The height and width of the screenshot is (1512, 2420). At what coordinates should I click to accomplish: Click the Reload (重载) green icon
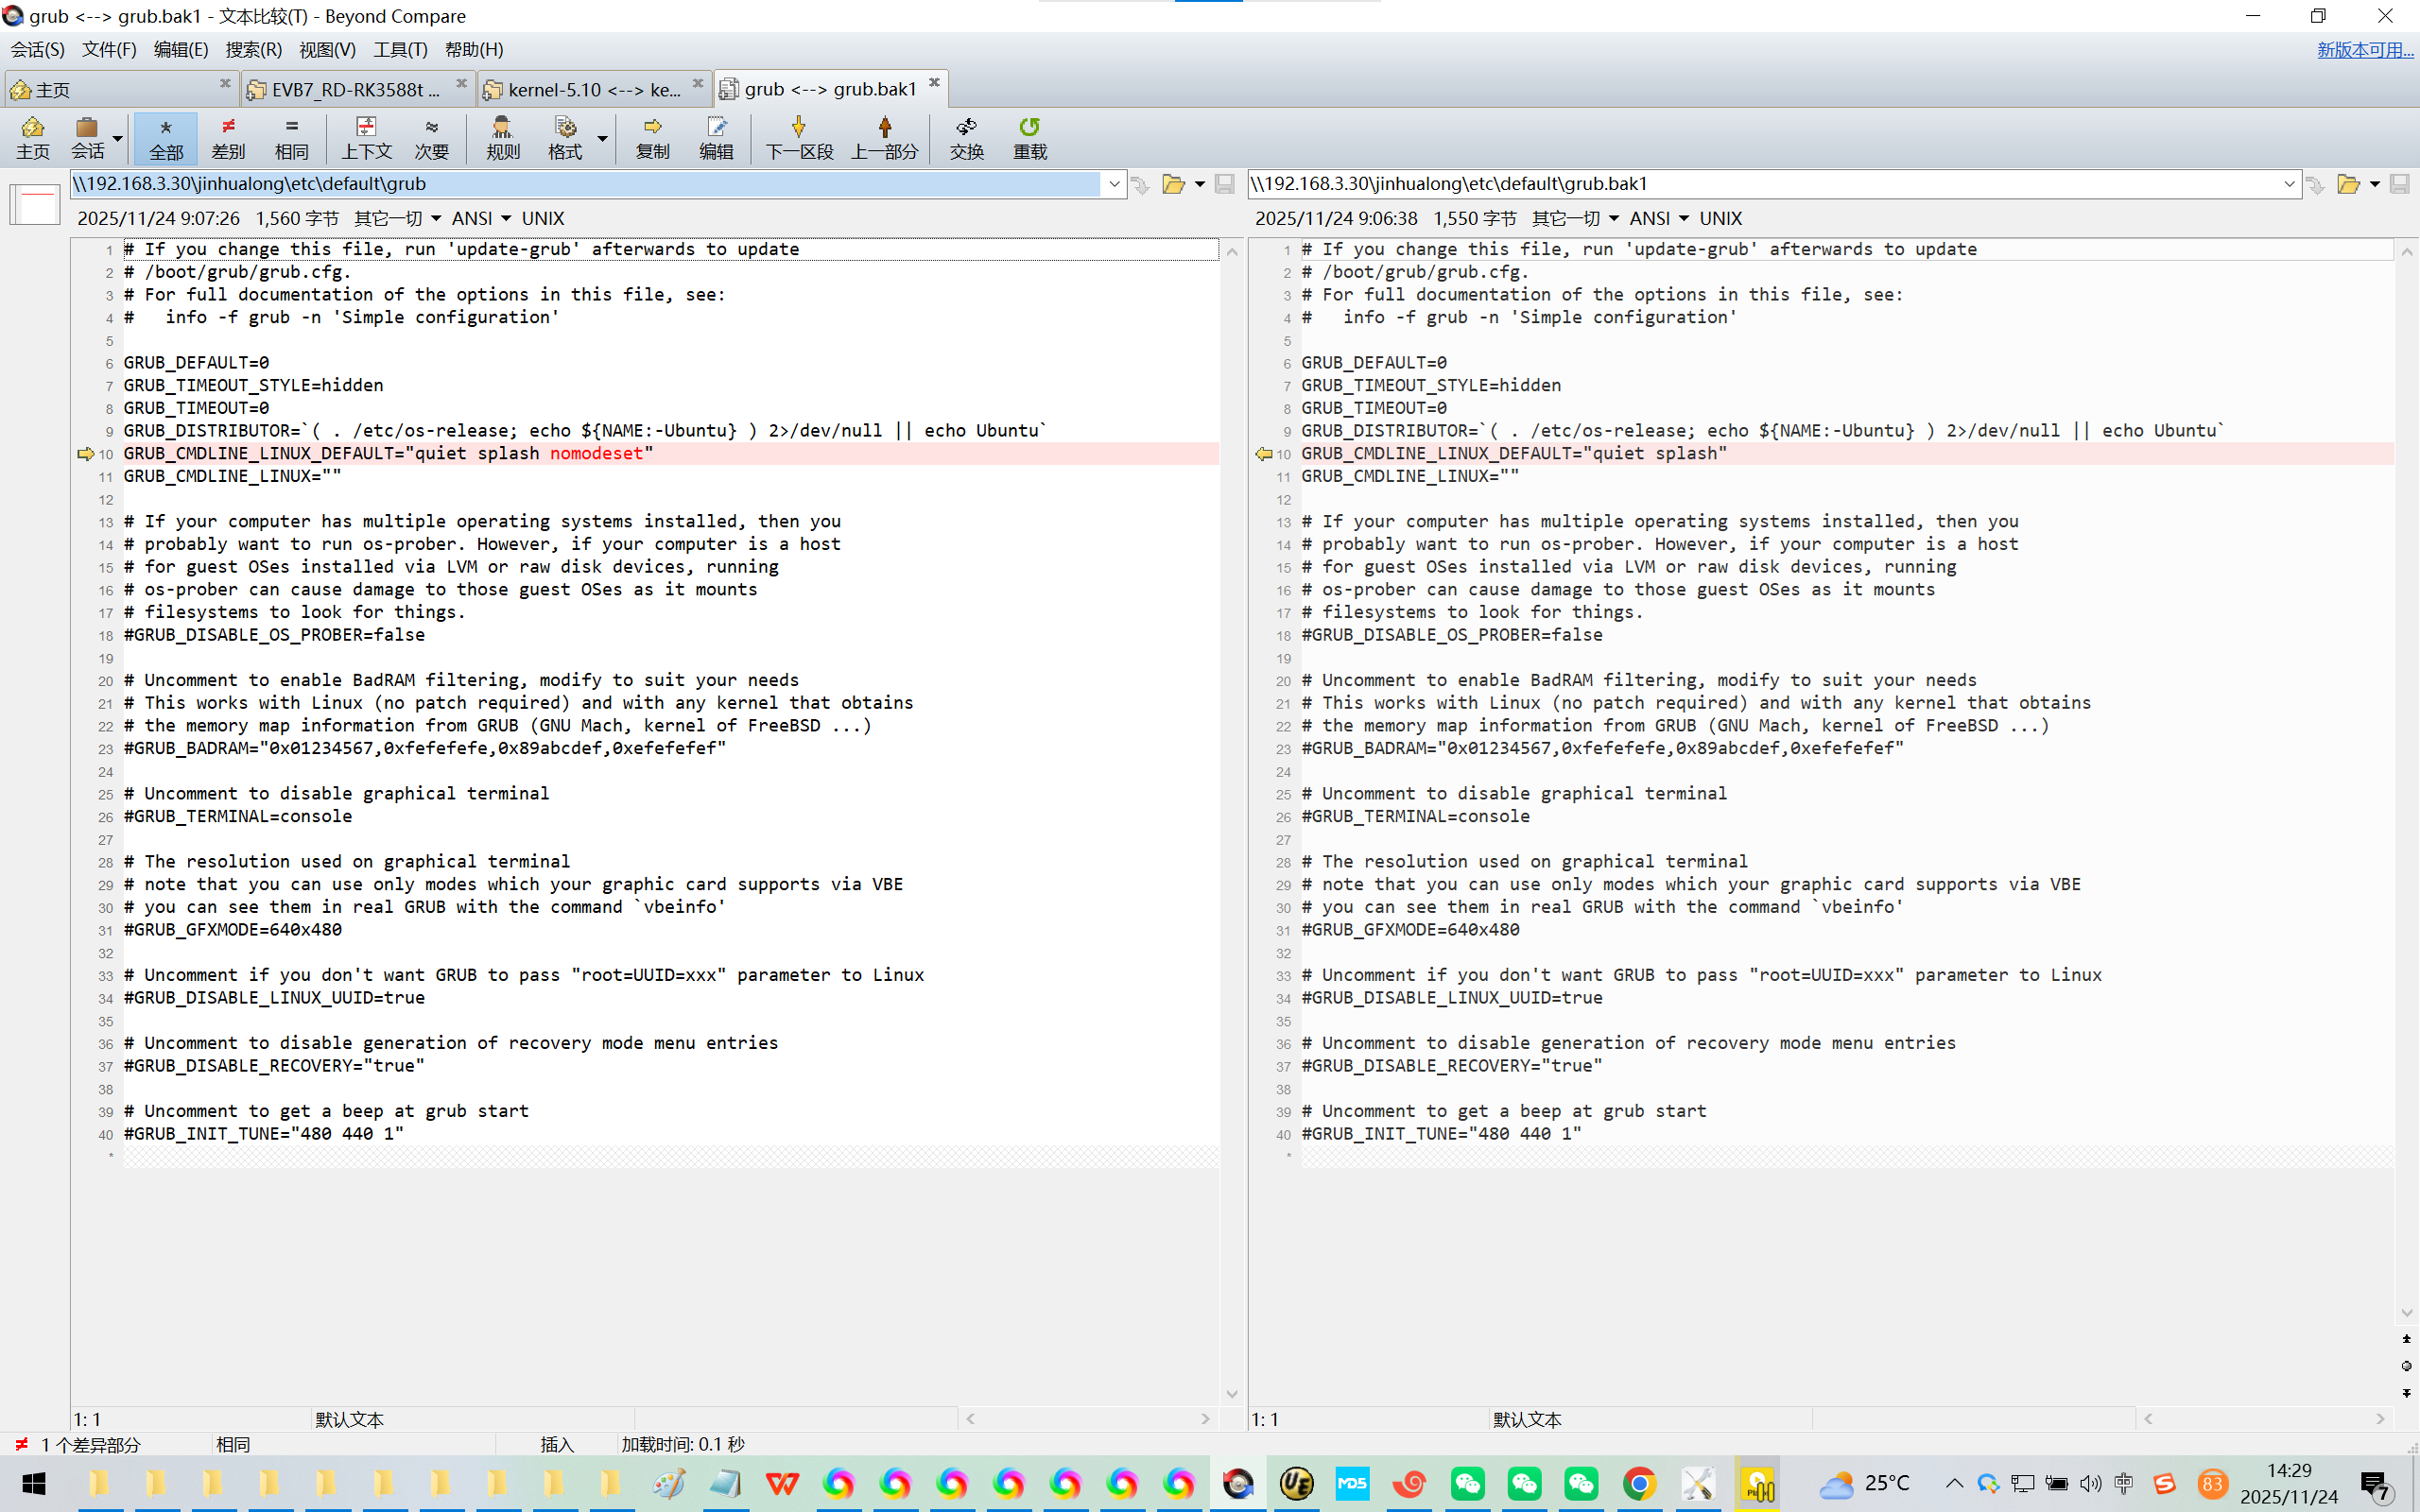pos(1029,128)
